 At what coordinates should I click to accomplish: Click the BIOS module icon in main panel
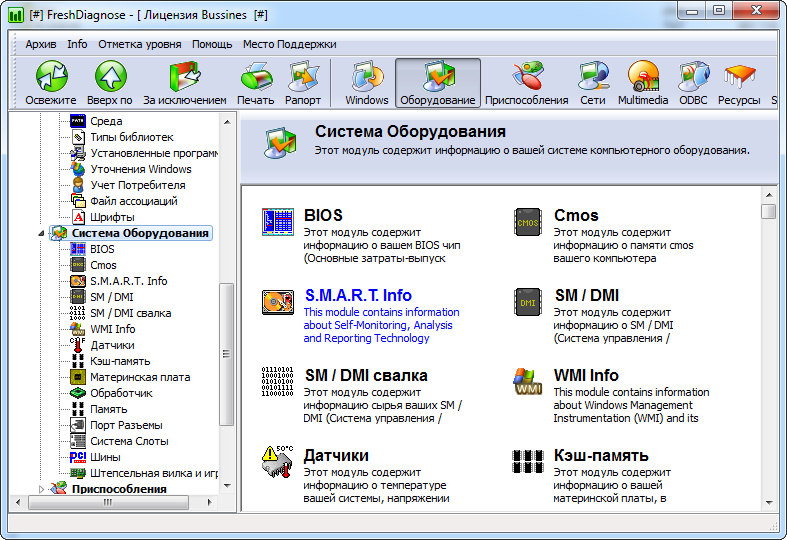coord(278,222)
